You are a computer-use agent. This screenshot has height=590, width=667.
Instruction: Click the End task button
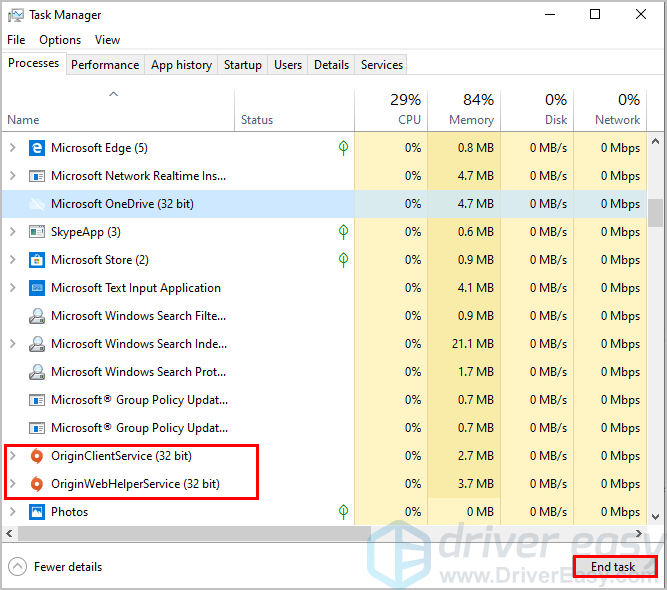click(614, 567)
